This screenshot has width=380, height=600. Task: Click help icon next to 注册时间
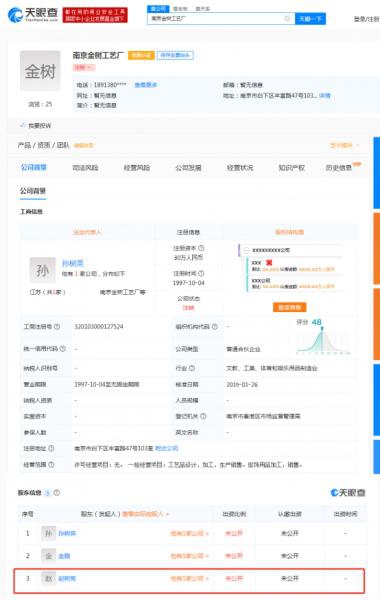(x=201, y=273)
